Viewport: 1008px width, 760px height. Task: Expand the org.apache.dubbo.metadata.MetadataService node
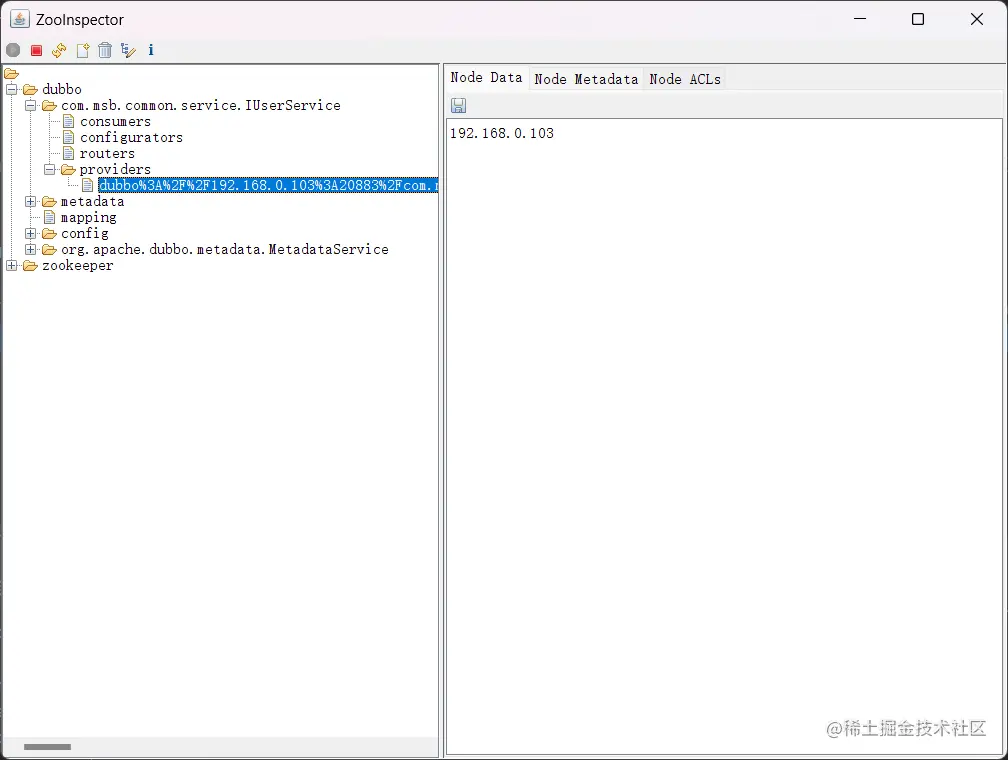[31, 249]
